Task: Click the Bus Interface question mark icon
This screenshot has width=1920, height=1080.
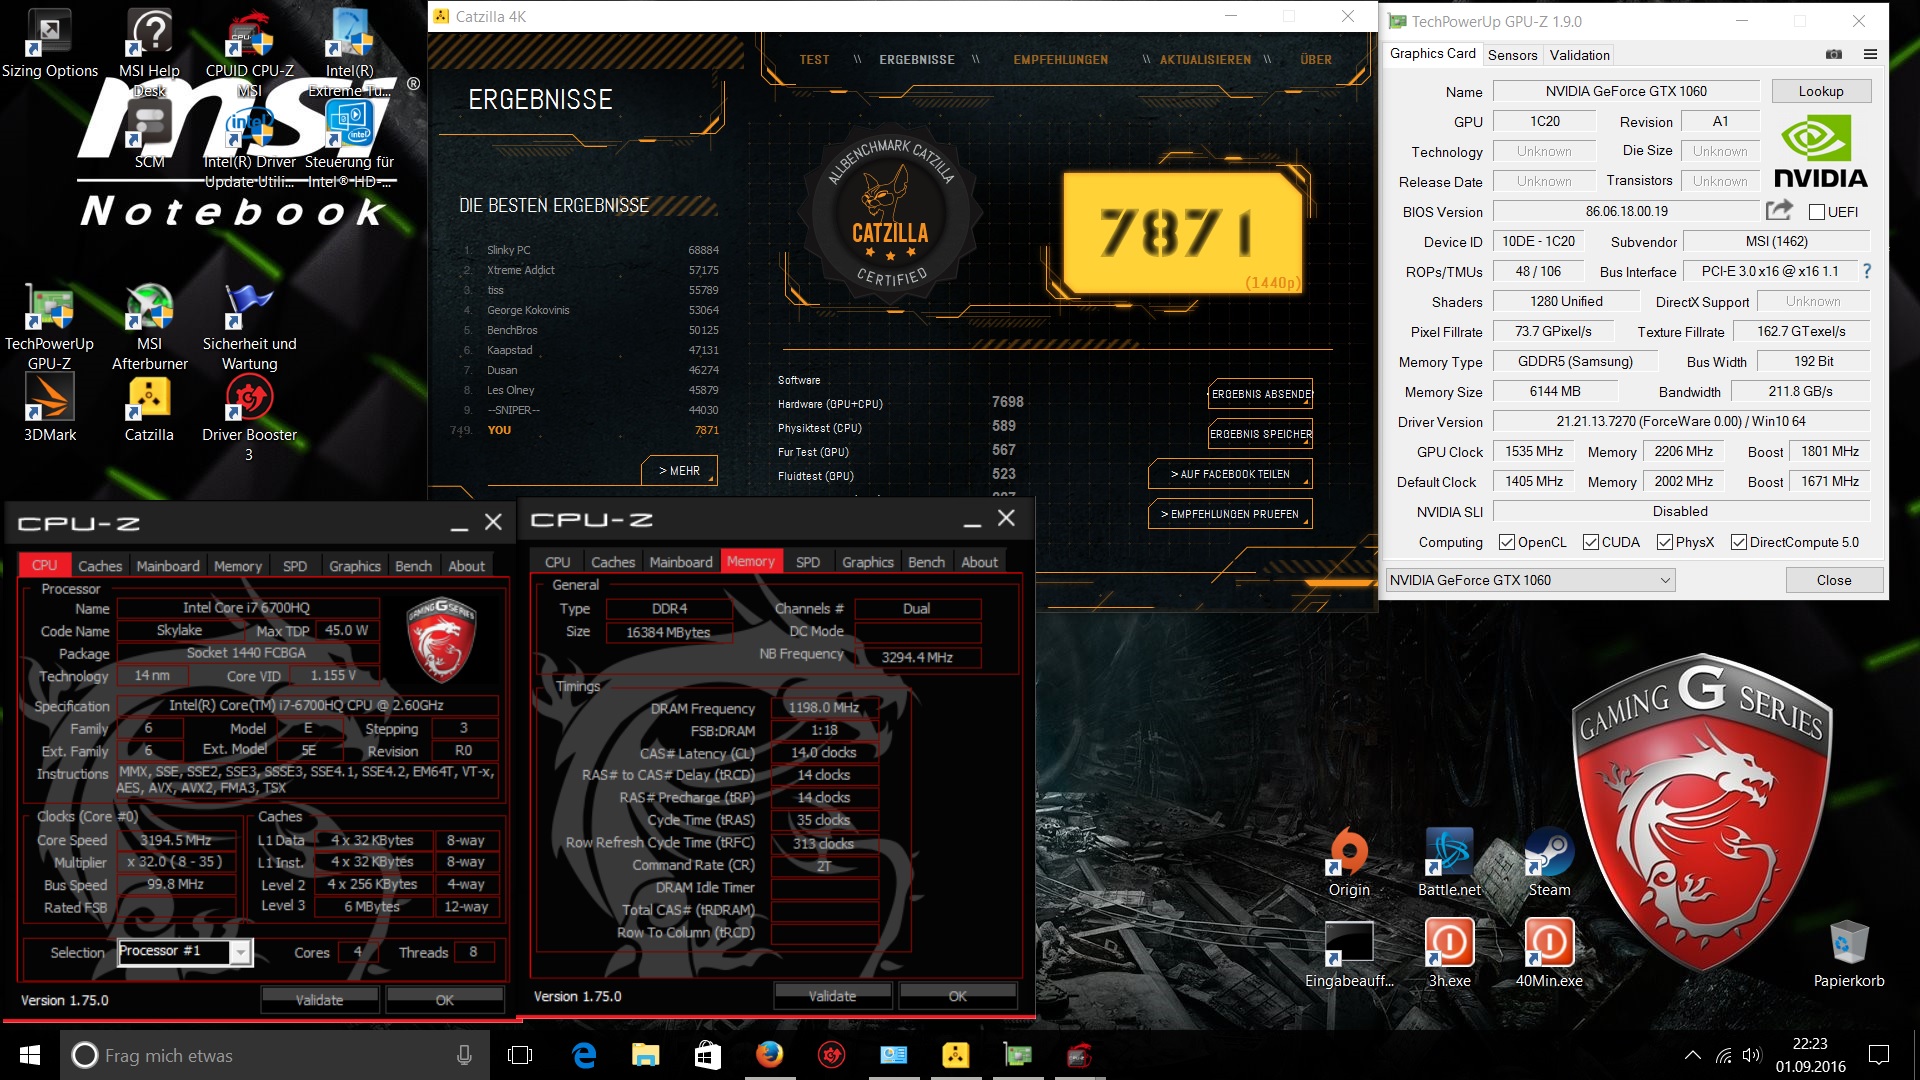Action: click(1866, 271)
